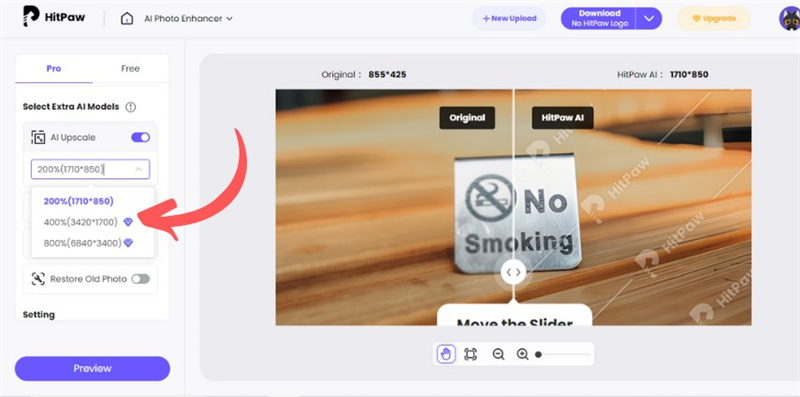Go to home via house icon
800x397 pixels.
[x=127, y=18]
